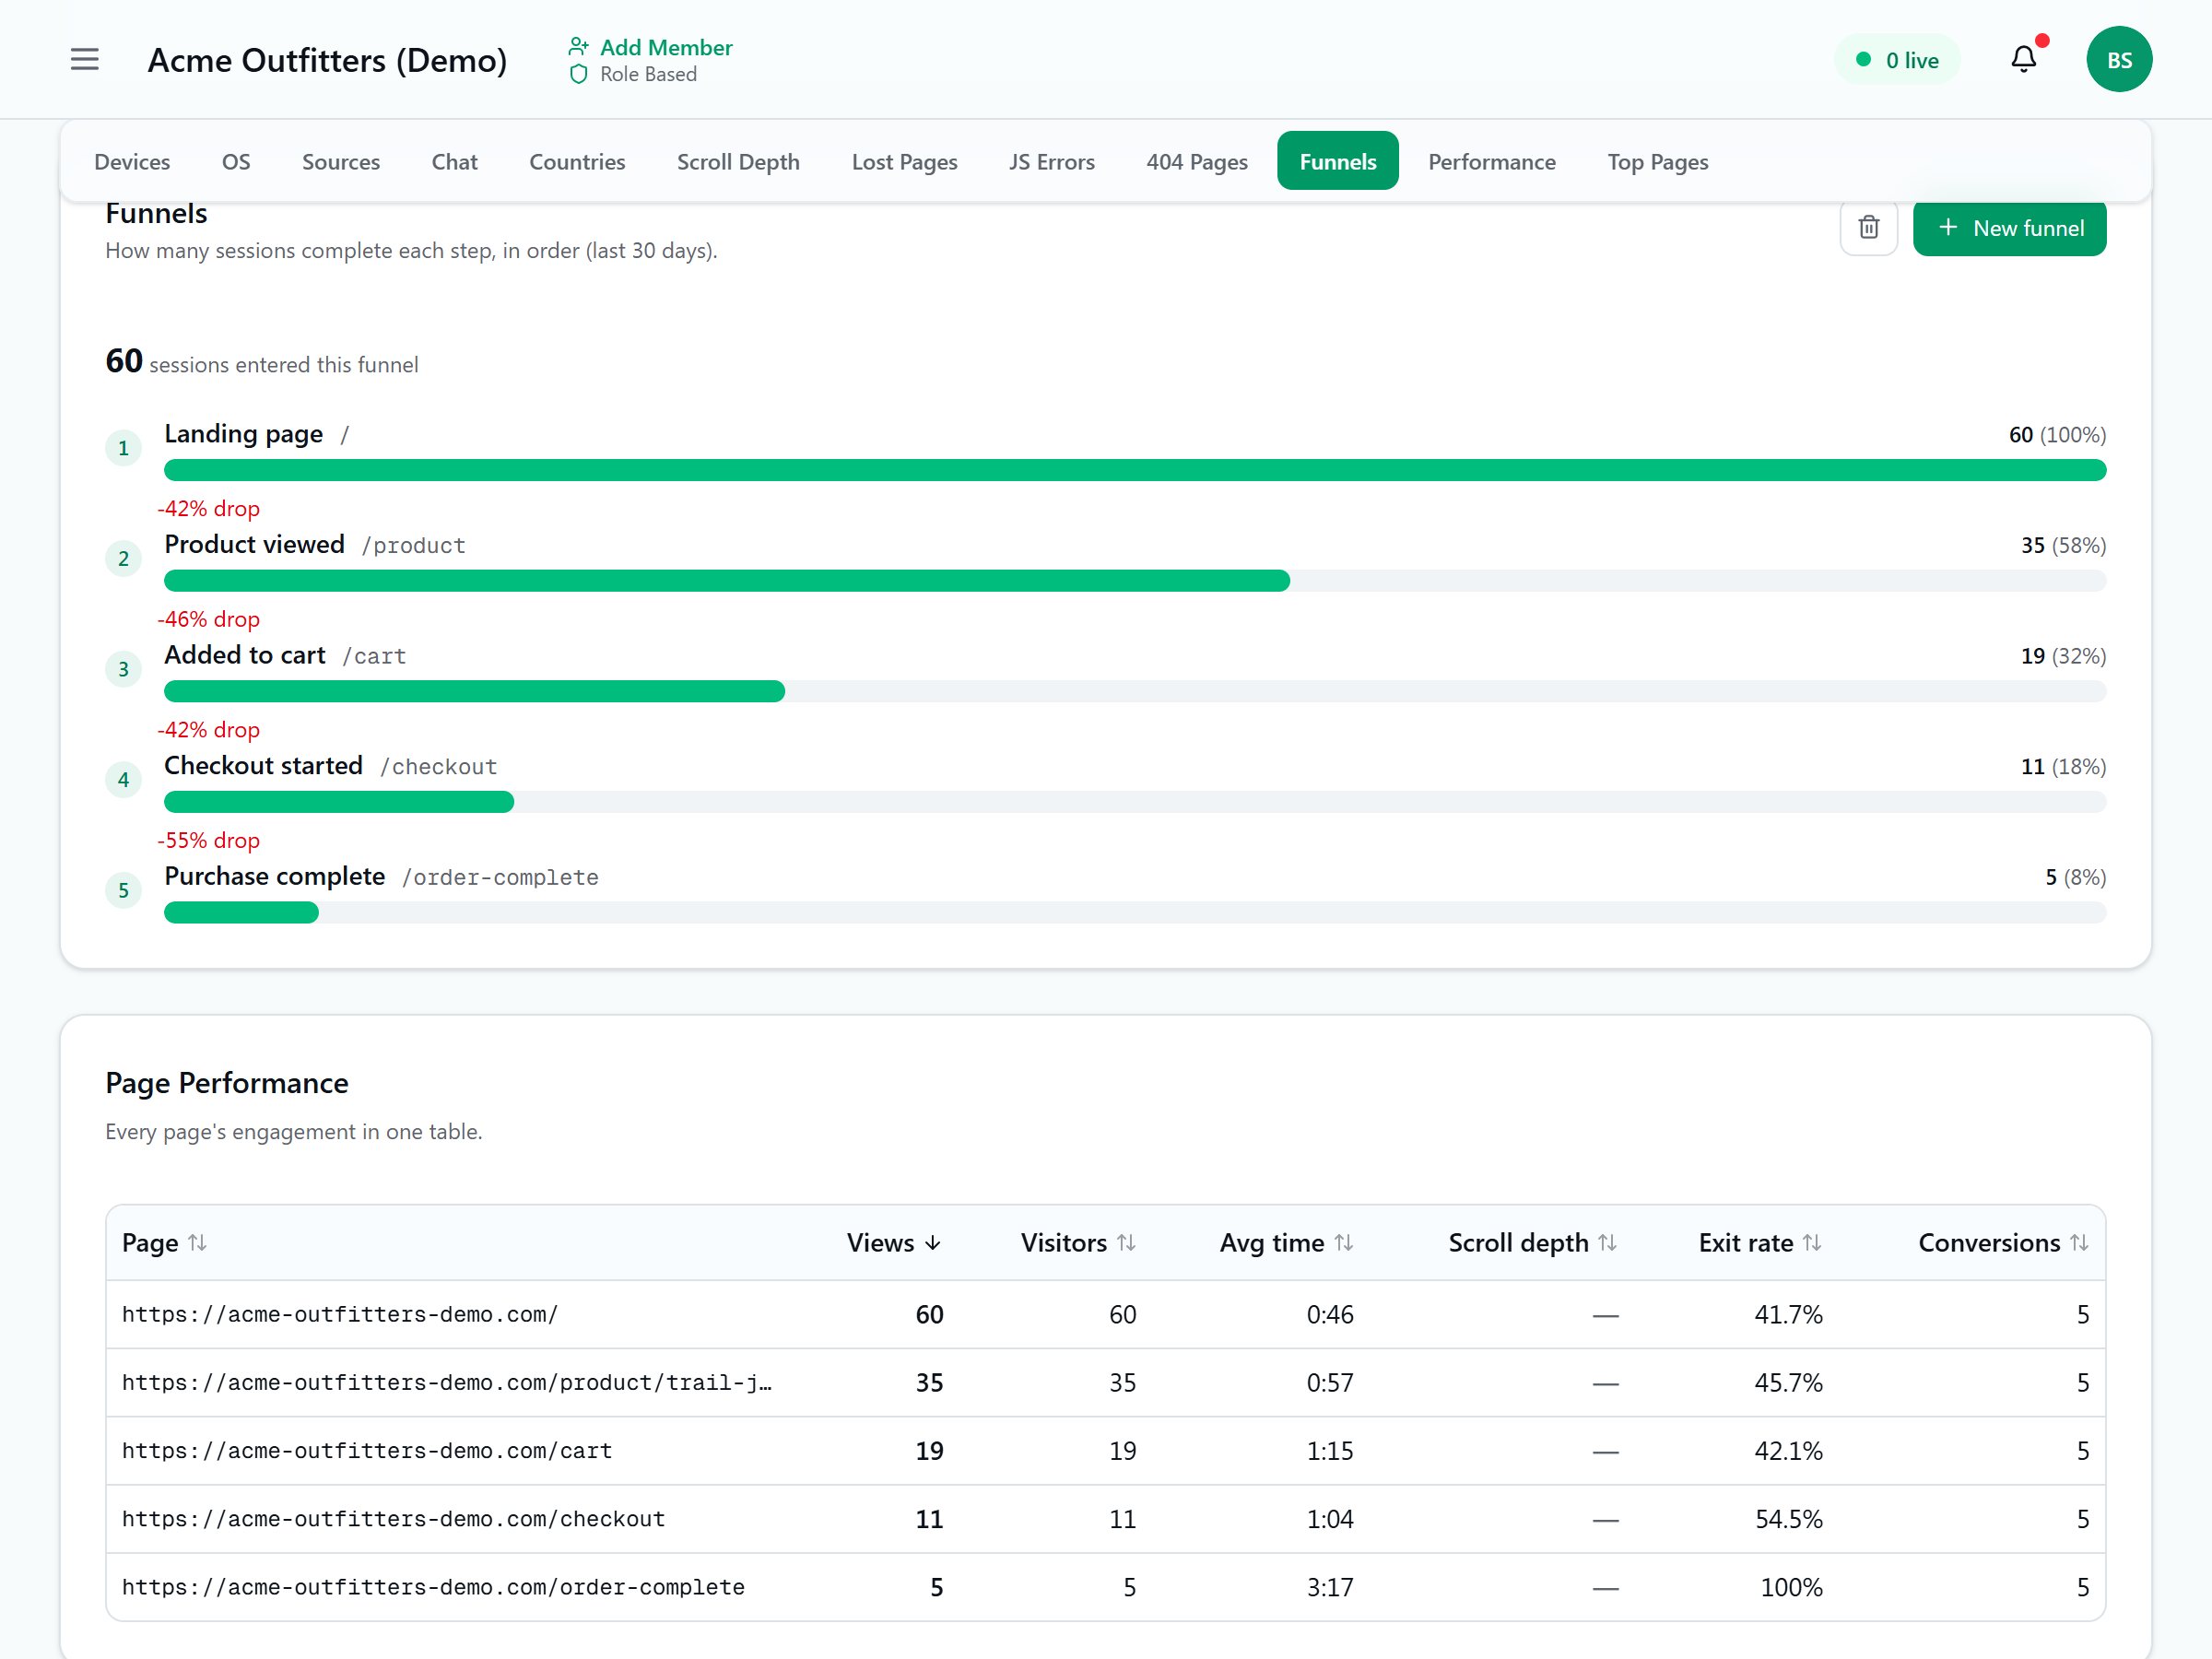Click the acme-outfitters-demo.com/cart row URL
2212x1659 pixels.
pyautogui.click(x=367, y=1451)
